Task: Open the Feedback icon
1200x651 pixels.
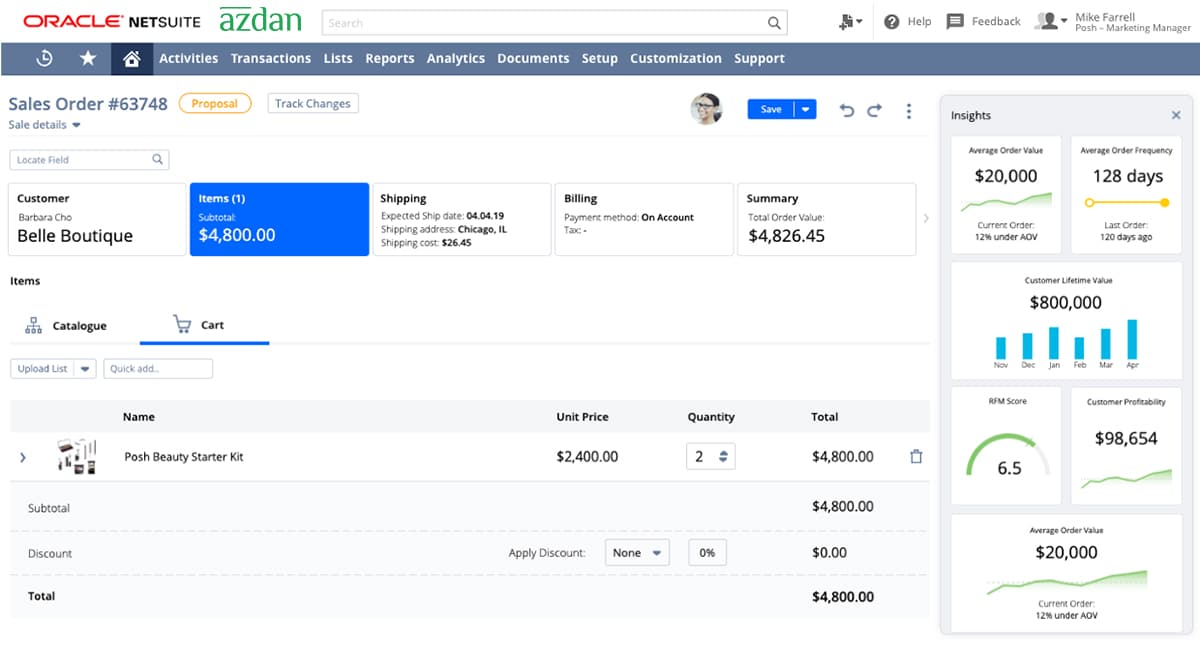Action: (955, 21)
